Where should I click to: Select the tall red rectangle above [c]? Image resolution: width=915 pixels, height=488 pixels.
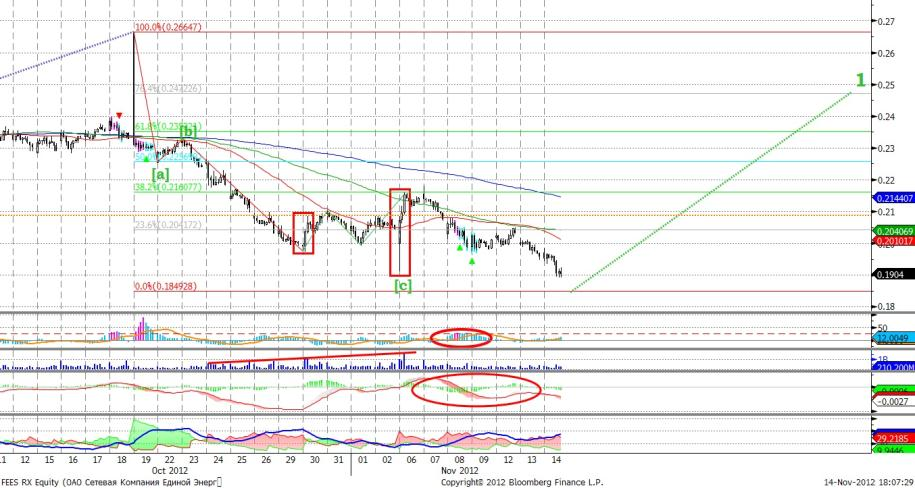click(x=400, y=232)
